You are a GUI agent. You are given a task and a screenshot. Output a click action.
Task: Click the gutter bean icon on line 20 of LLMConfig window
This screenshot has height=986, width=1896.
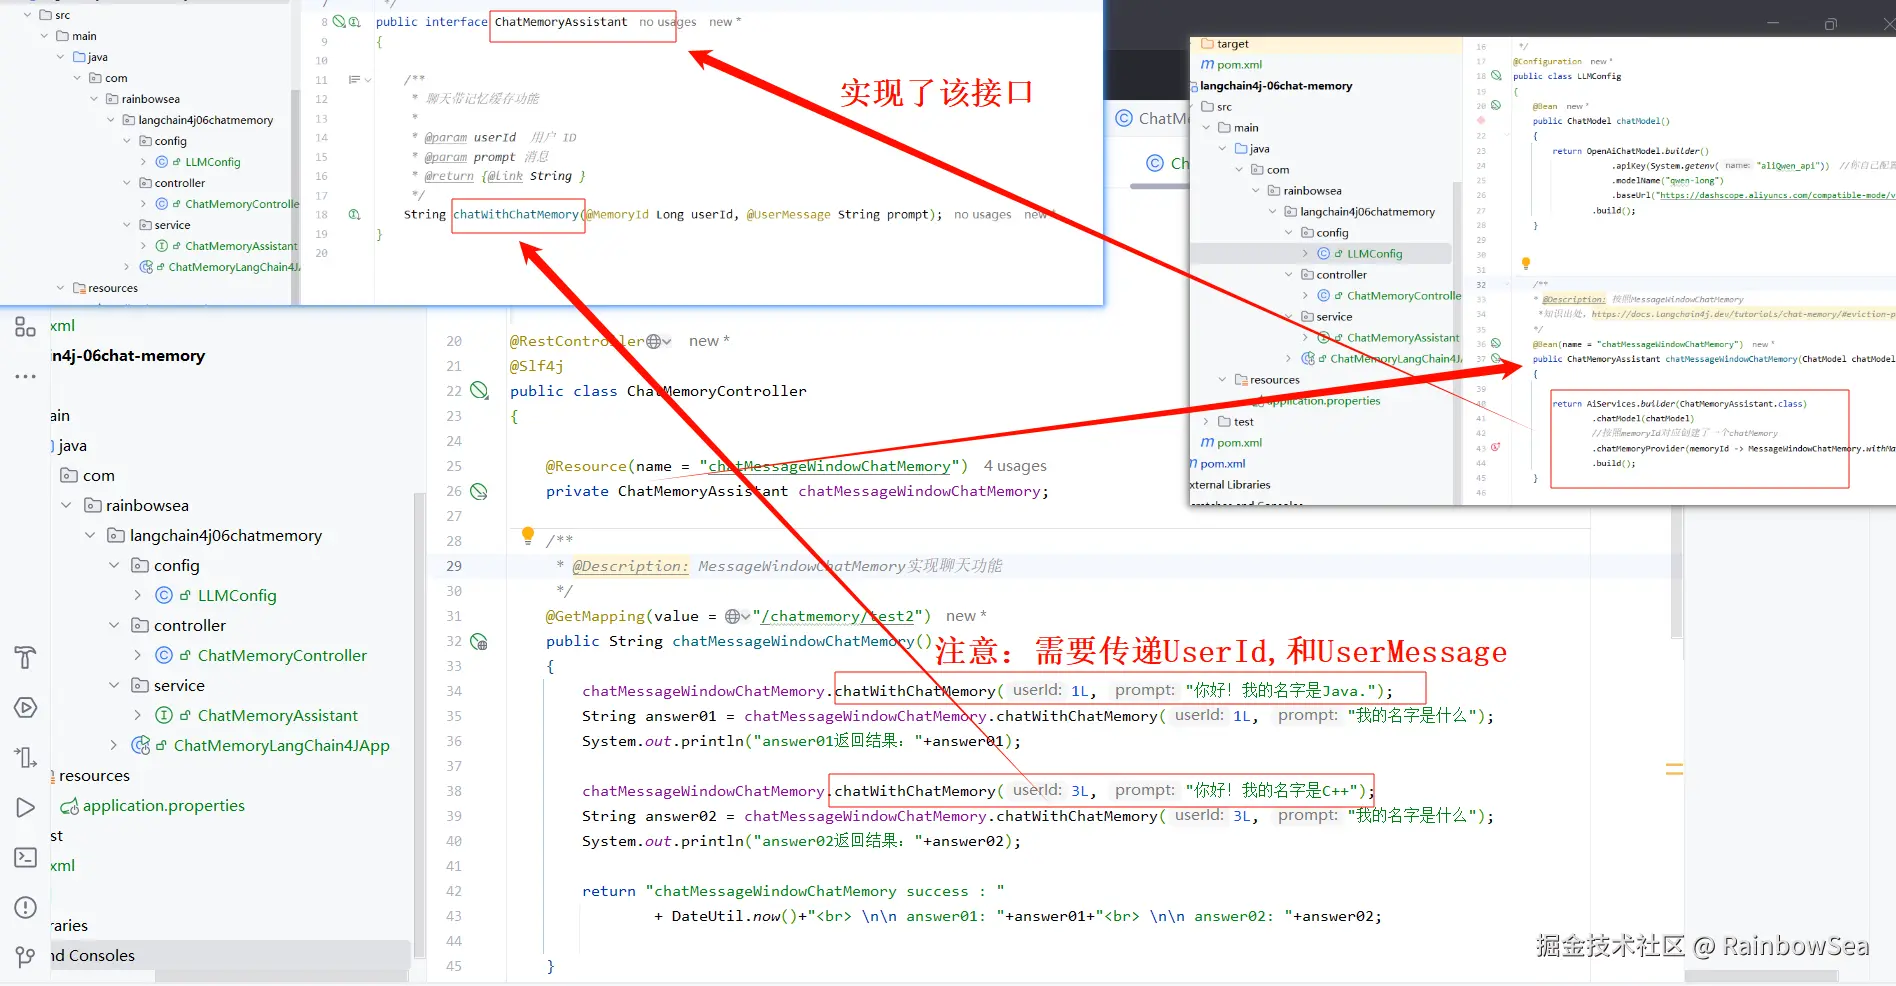[1496, 105]
